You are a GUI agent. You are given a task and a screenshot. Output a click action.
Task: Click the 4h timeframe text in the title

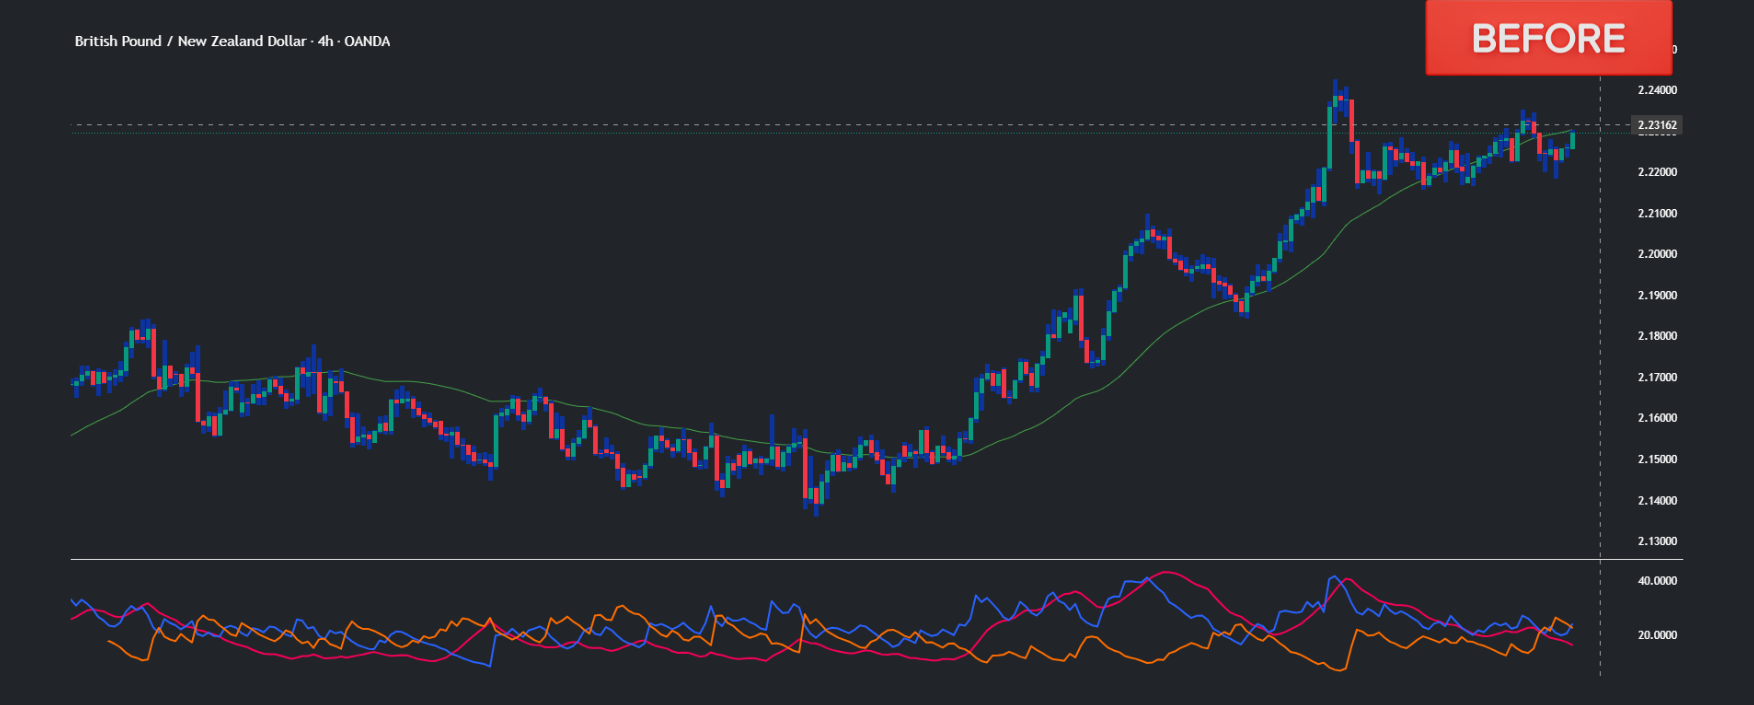tap(325, 41)
